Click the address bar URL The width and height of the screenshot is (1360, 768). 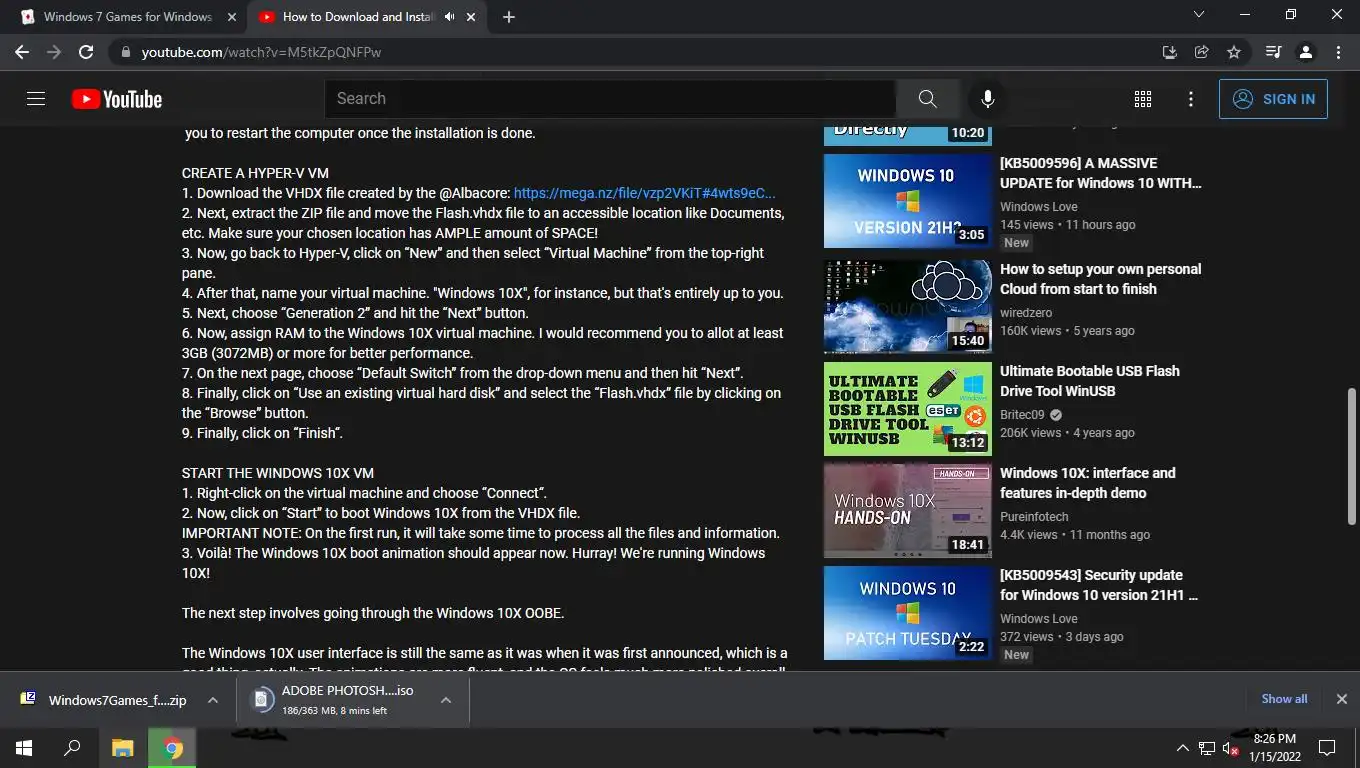pyautogui.click(x=261, y=52)
